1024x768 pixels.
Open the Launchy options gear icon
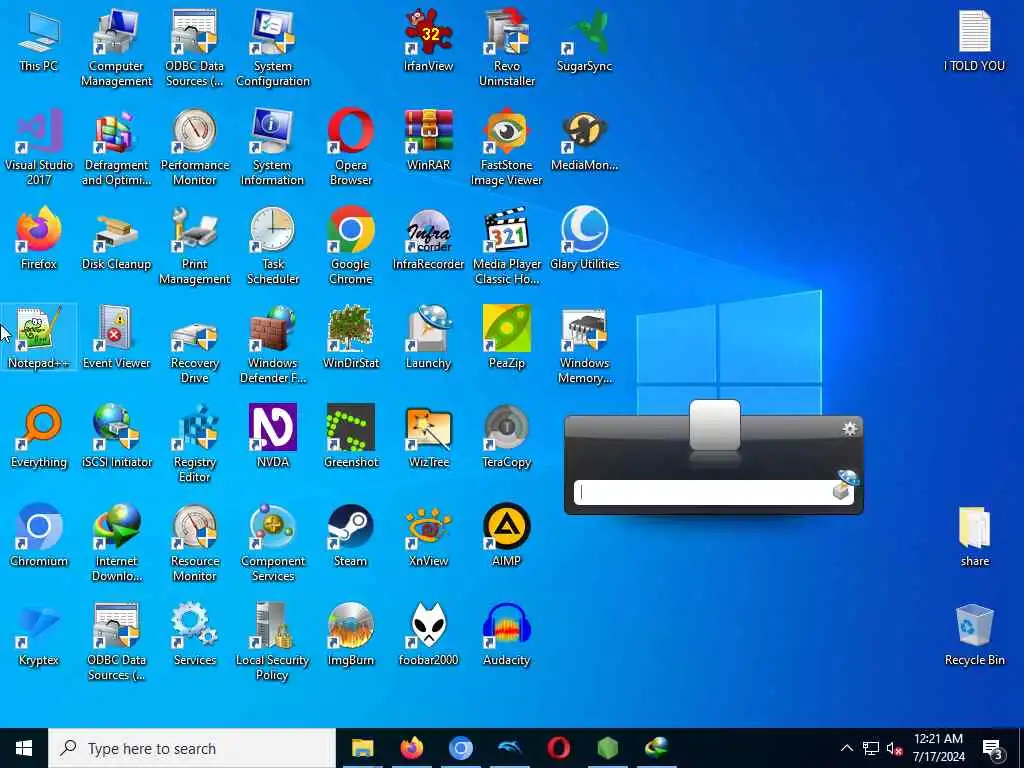(849, 428)
